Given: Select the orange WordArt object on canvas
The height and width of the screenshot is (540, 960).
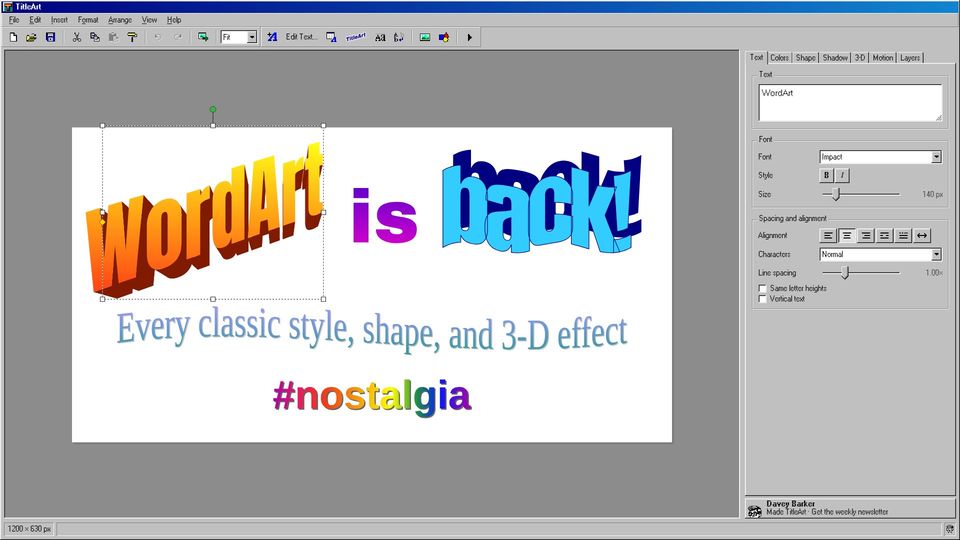Looking at the screenshot, I should 205,220.
